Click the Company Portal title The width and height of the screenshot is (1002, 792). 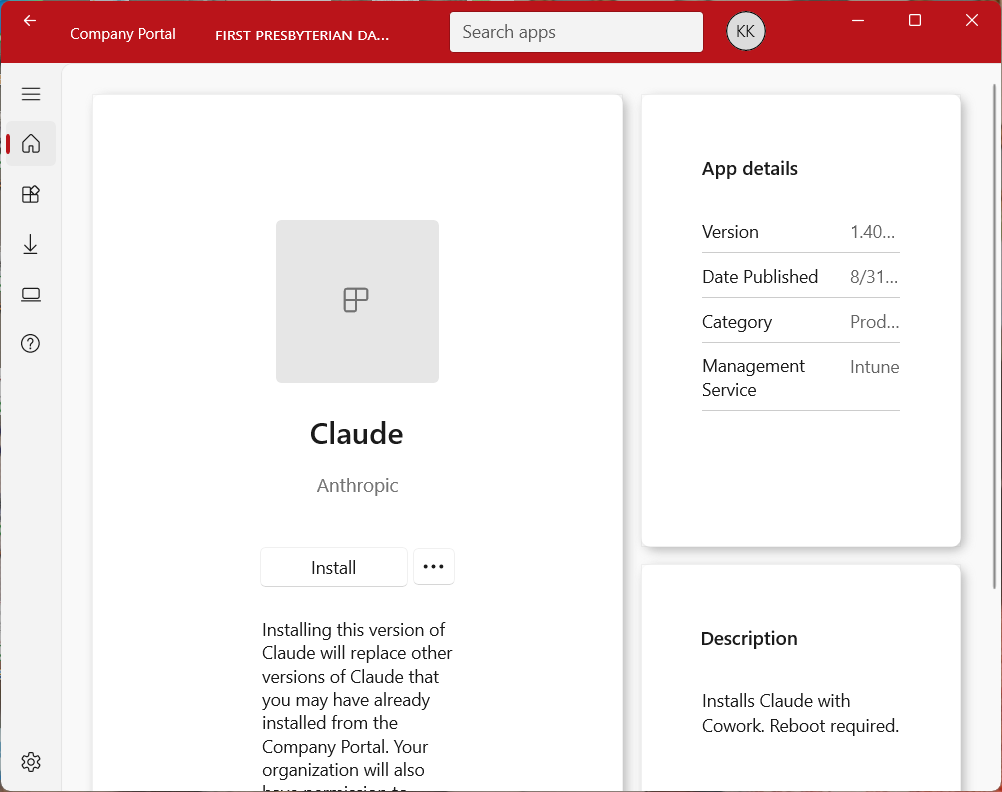coord(123,34)
